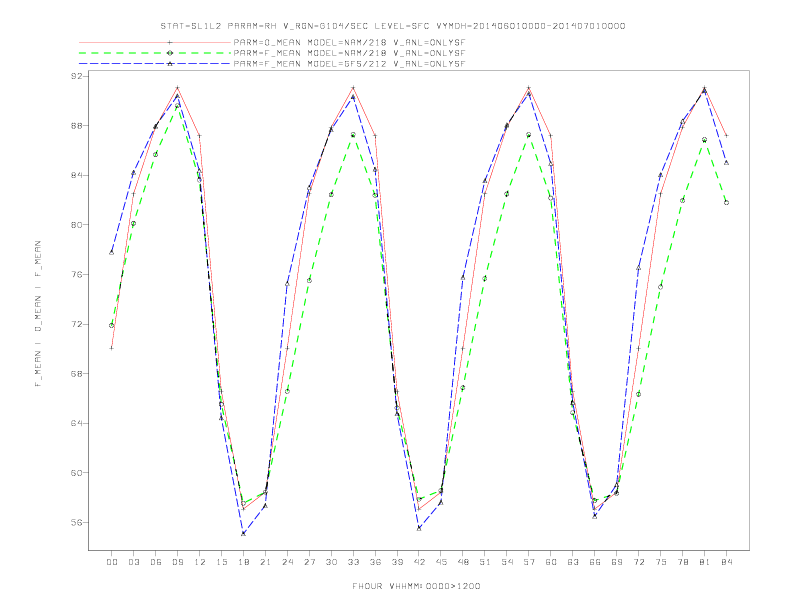
Task: Click the green circle data point at hour 33
Action: pos(353,135)
